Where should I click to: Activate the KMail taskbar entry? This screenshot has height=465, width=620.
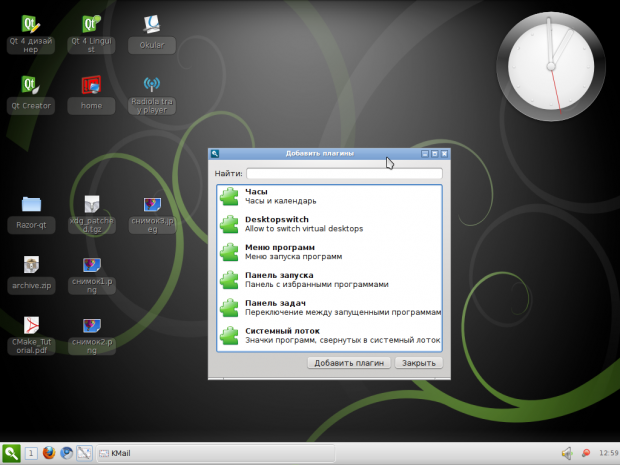coord(215,453)
